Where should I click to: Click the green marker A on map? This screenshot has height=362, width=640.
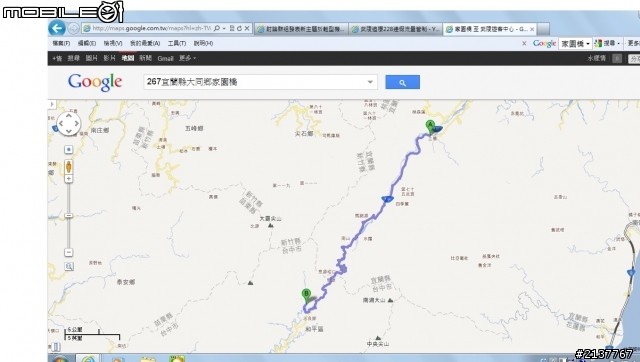pos(430,127)
